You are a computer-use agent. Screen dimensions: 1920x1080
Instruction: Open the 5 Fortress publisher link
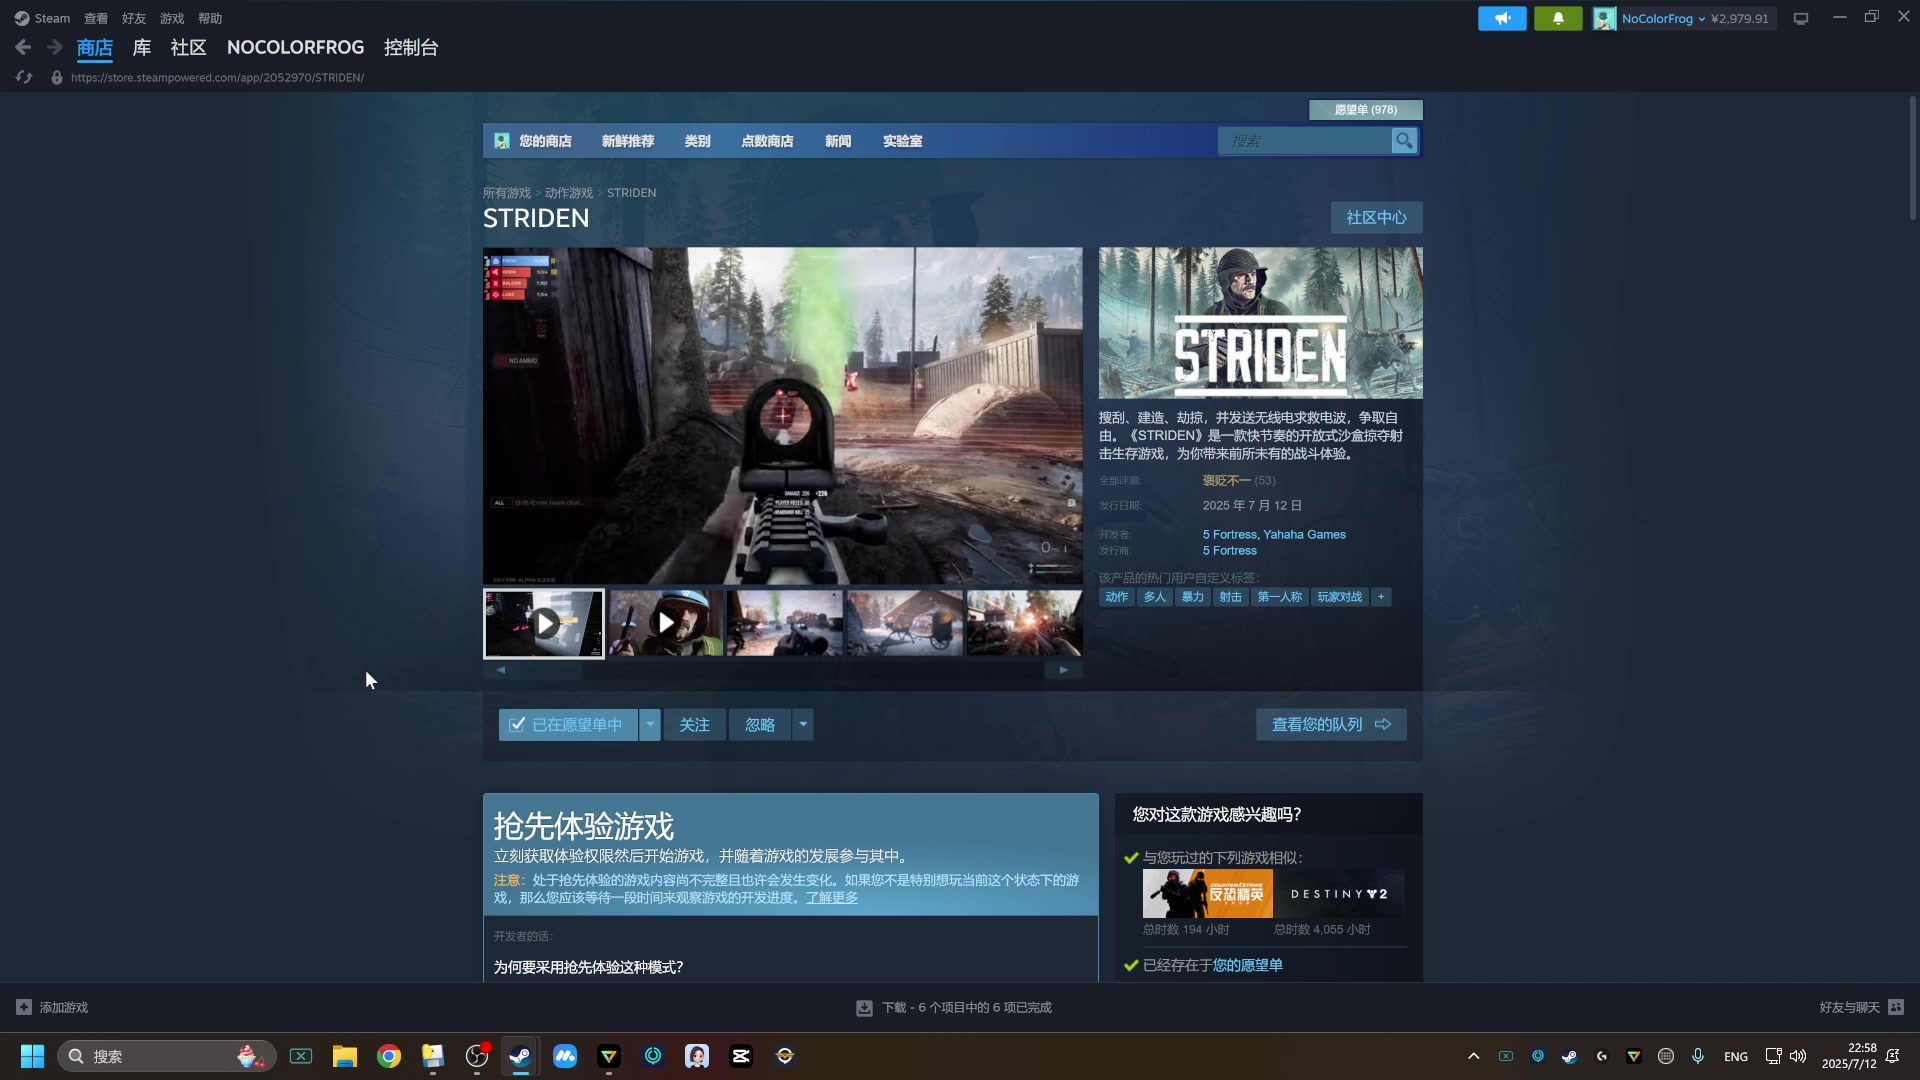1229,551
